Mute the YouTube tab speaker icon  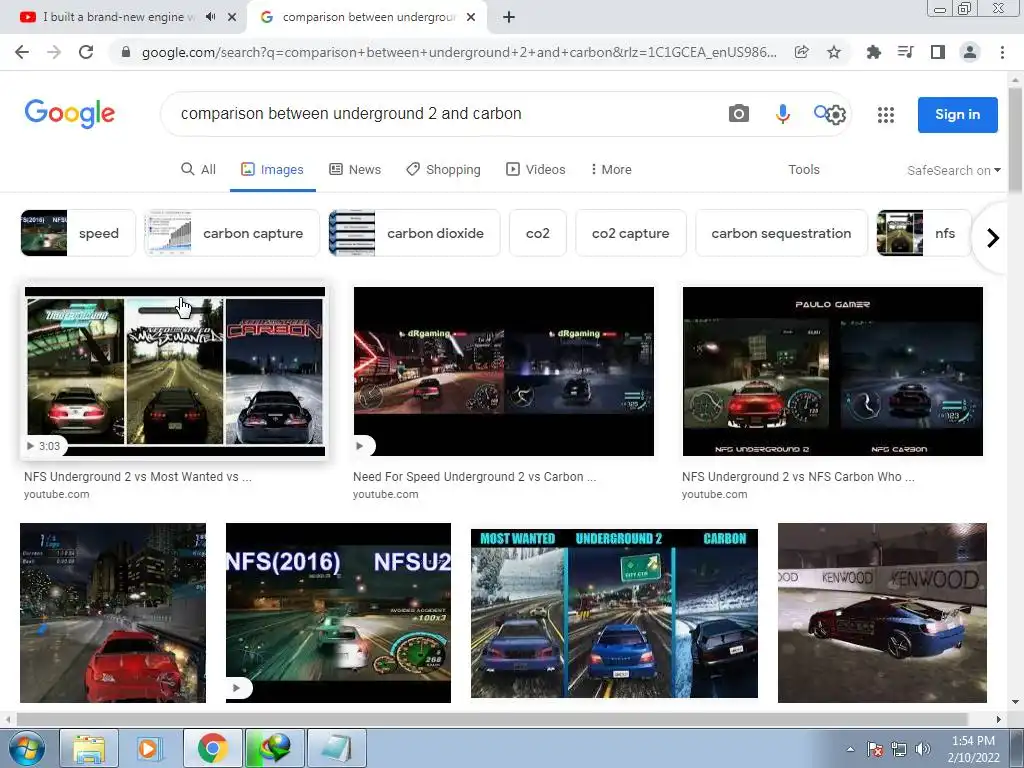(210, 17)
